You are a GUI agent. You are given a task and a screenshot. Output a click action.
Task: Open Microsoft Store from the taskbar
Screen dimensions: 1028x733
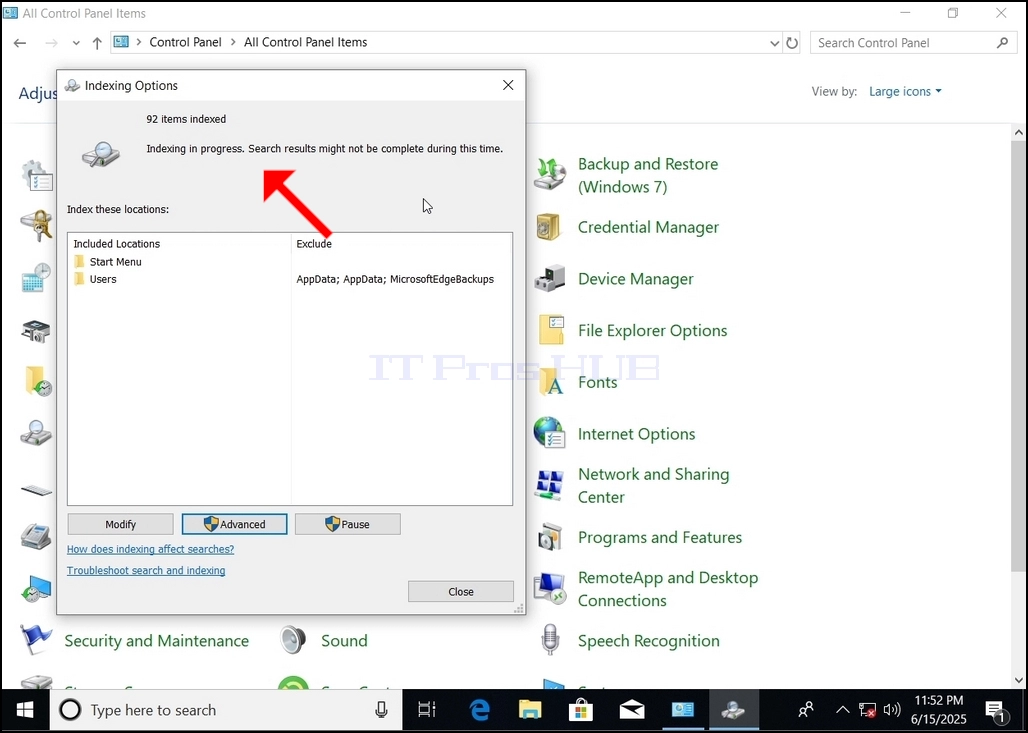pos(581,710)
